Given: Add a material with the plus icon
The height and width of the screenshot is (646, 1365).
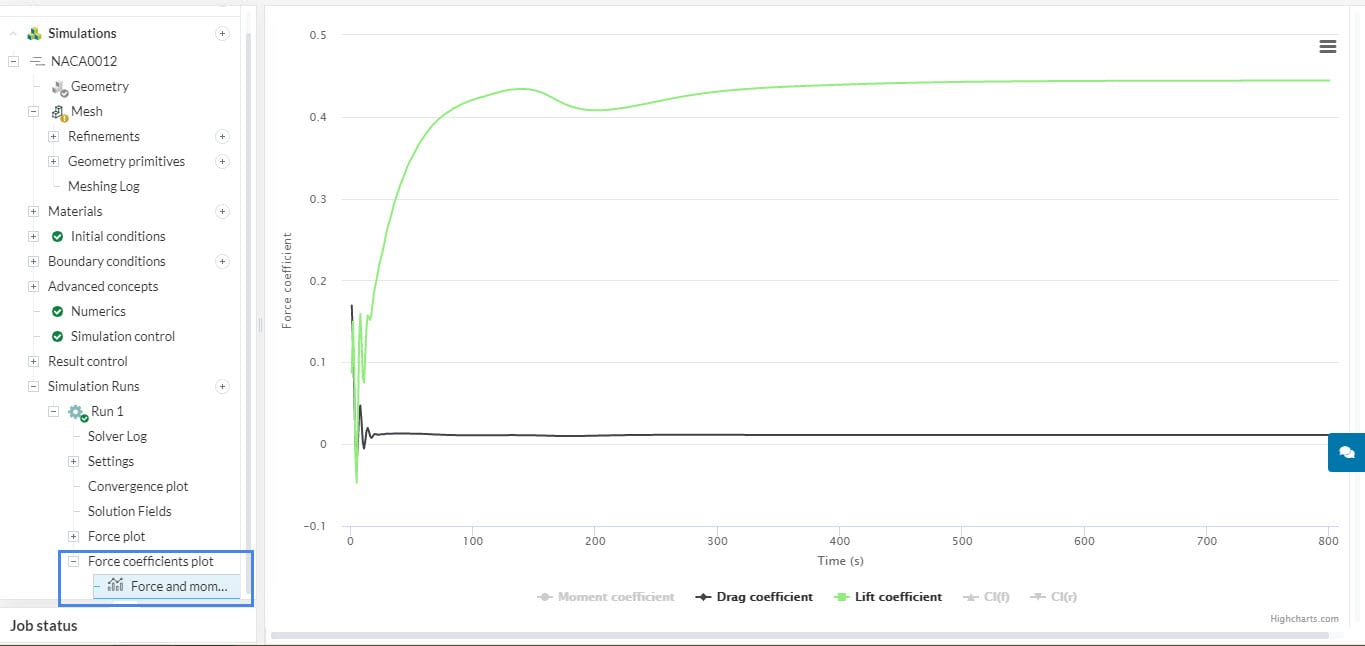Looking at the screenshot, I should coord(222,212).
